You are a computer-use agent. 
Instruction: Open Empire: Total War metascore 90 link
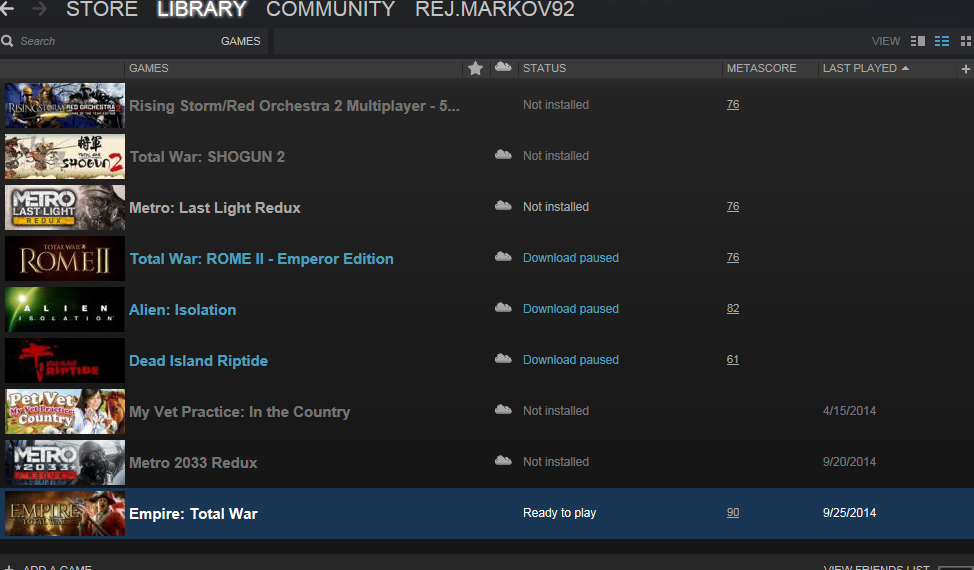tap(733, 512)
